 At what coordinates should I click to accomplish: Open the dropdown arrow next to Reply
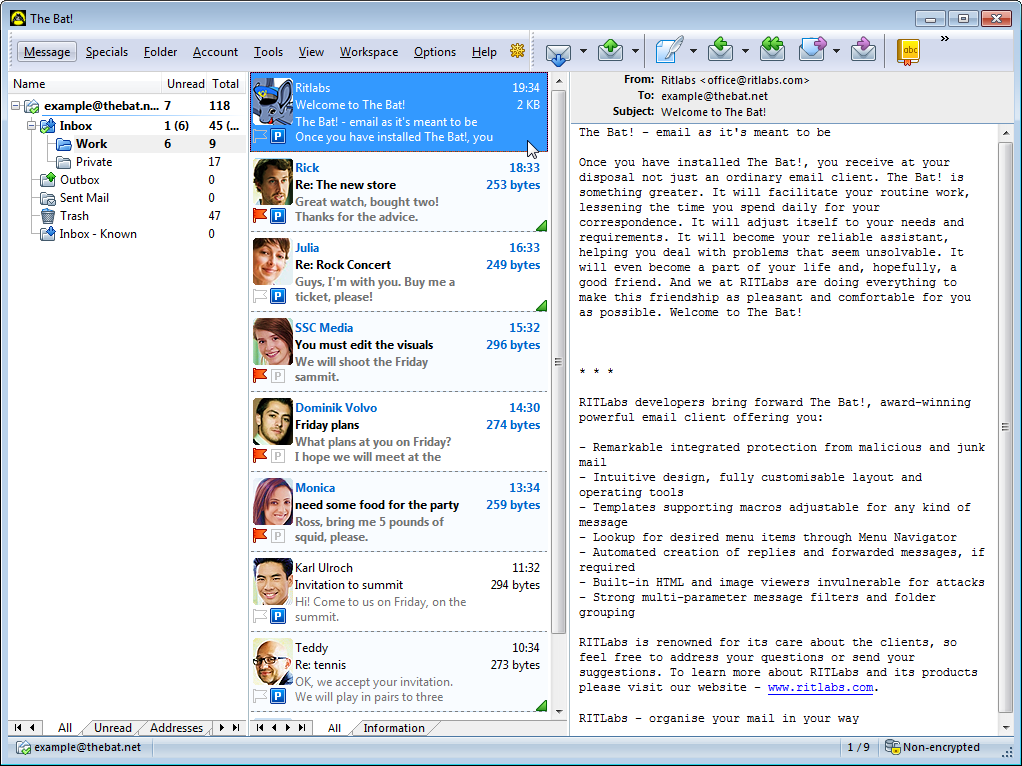(x=745, y=51)
